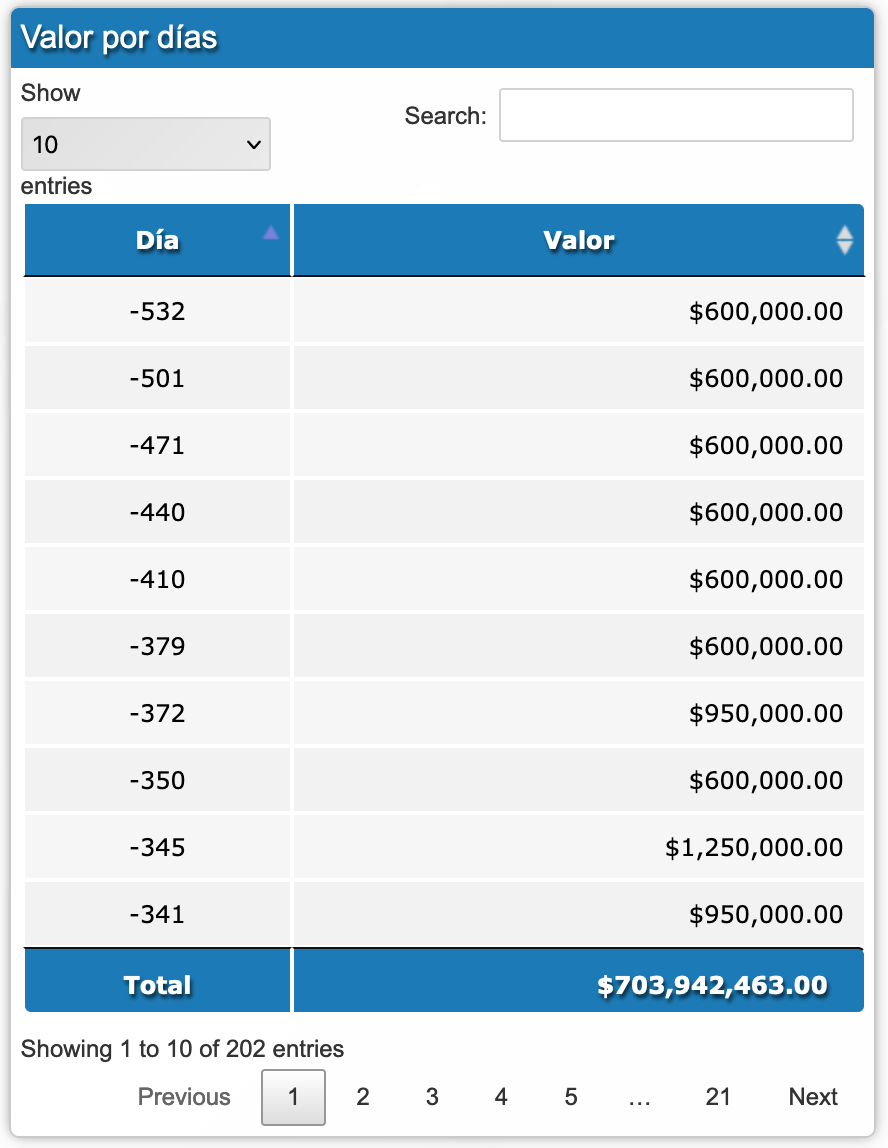Viewport: 888px width, 1148px height.
Task: Jump to last page 21
Action: click(718, 1097)
